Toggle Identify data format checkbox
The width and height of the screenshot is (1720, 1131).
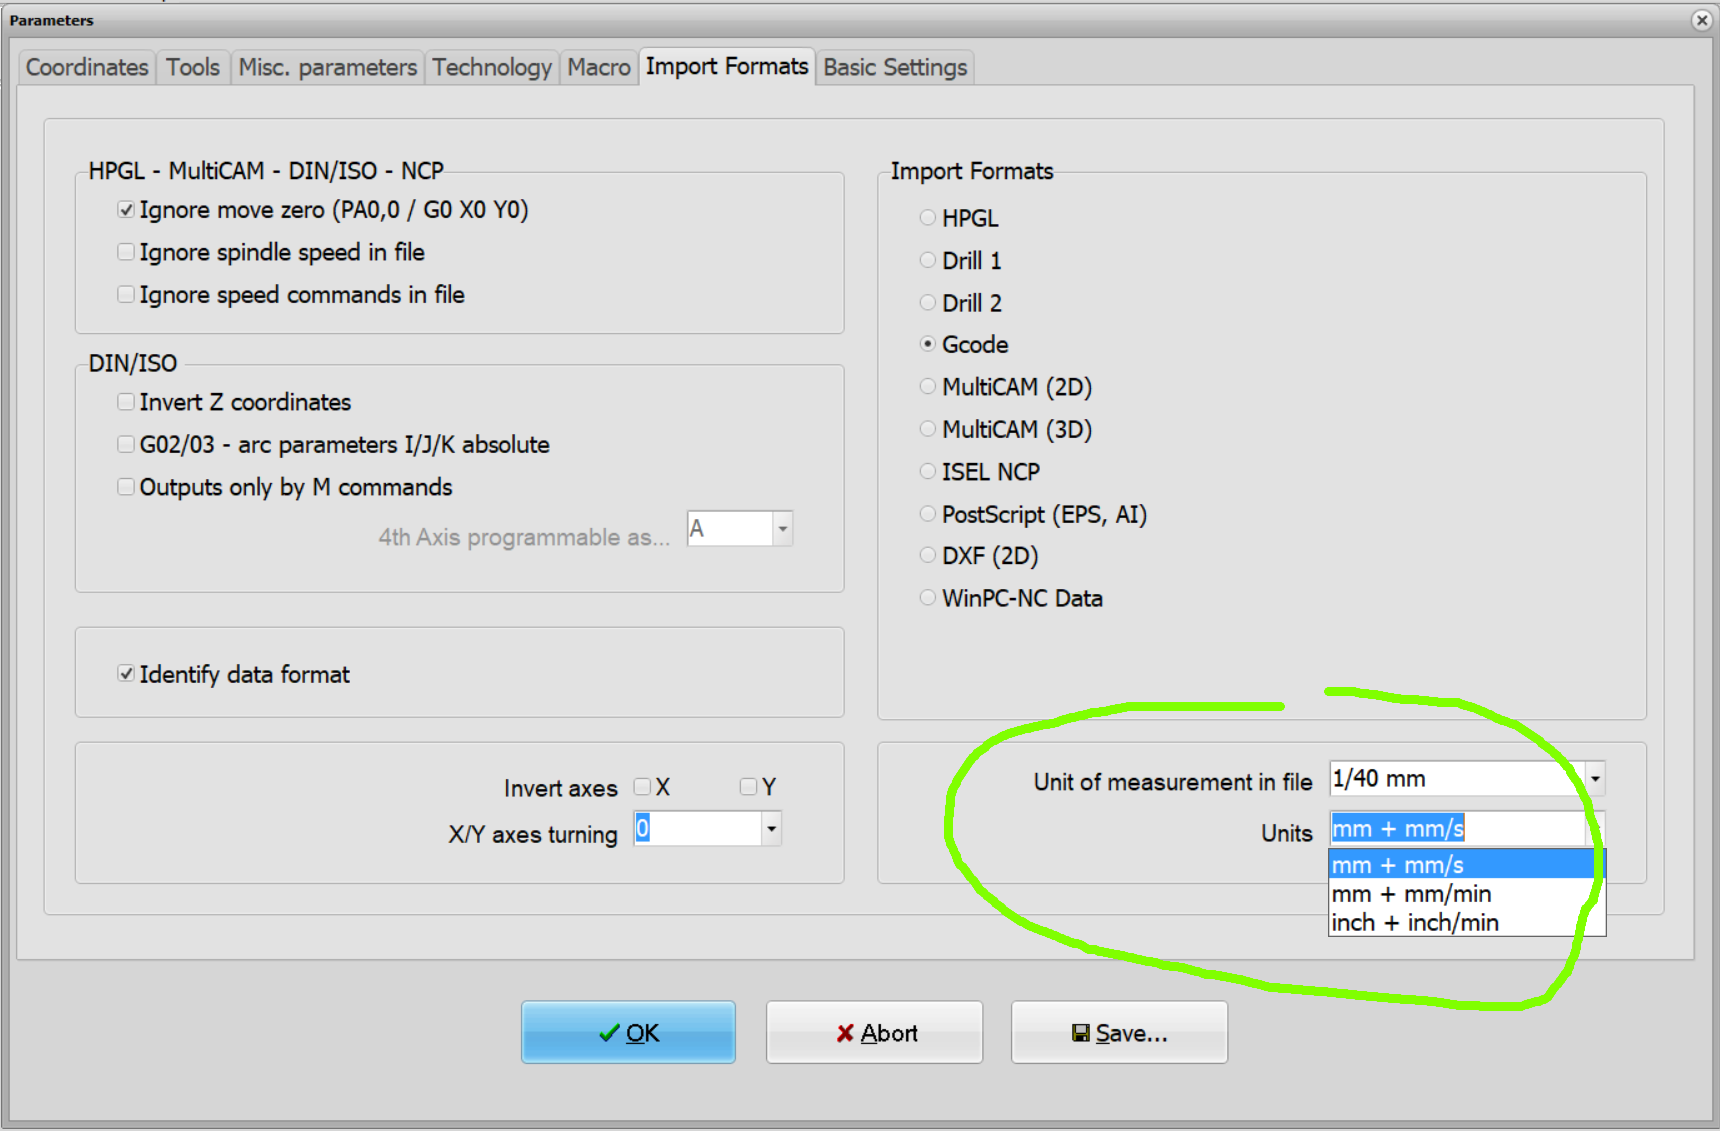click(x=126, y=674)
